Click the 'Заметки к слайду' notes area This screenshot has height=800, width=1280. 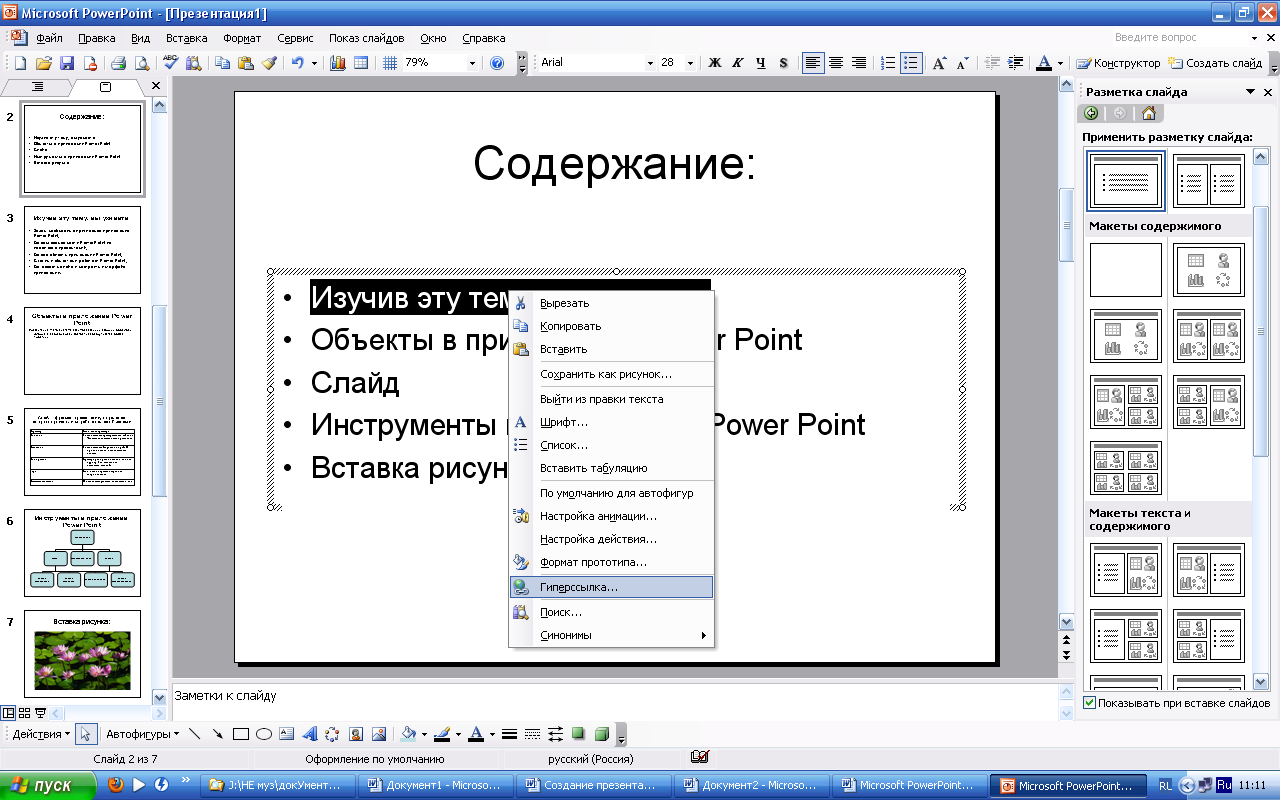(614, 702)
